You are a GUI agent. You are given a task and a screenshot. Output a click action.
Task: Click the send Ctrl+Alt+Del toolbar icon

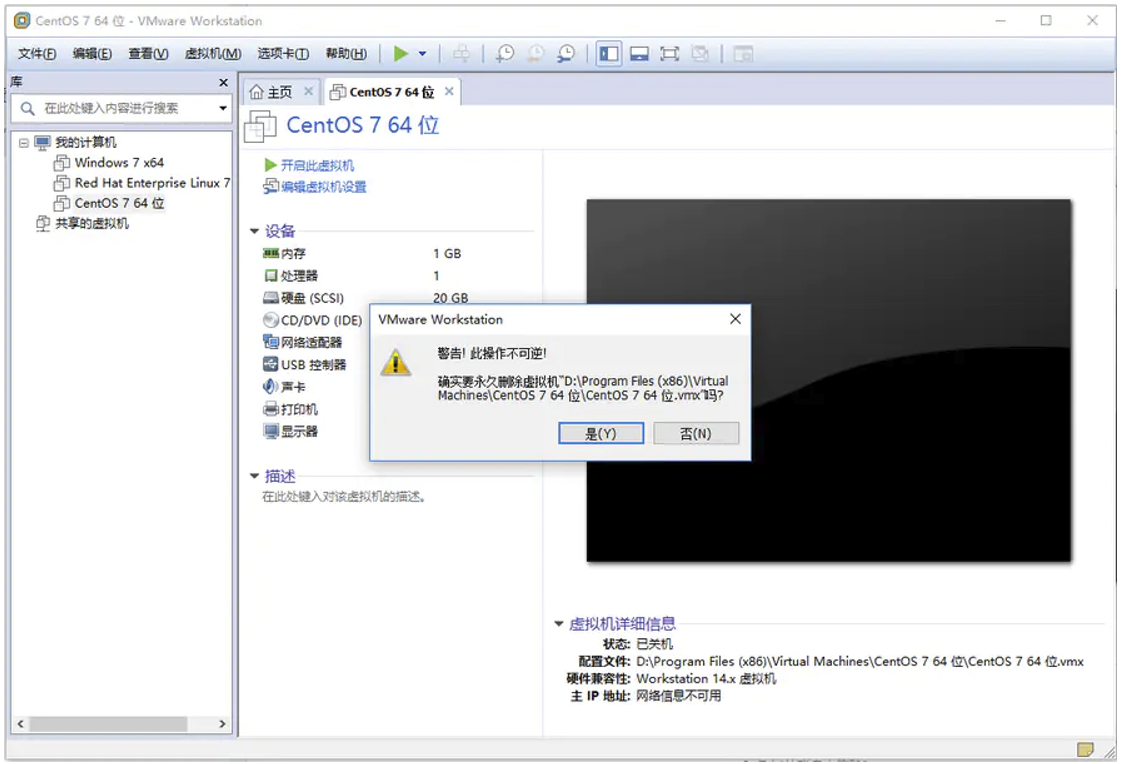(x=462, y=54)
